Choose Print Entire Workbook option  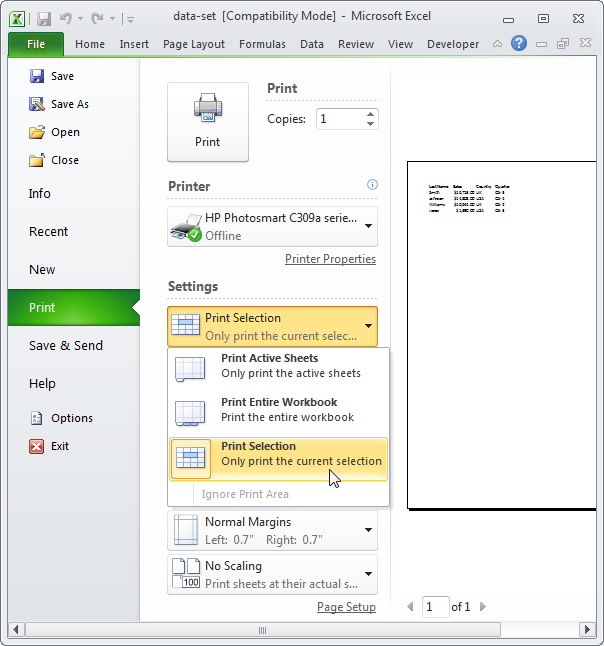point(279,410)
